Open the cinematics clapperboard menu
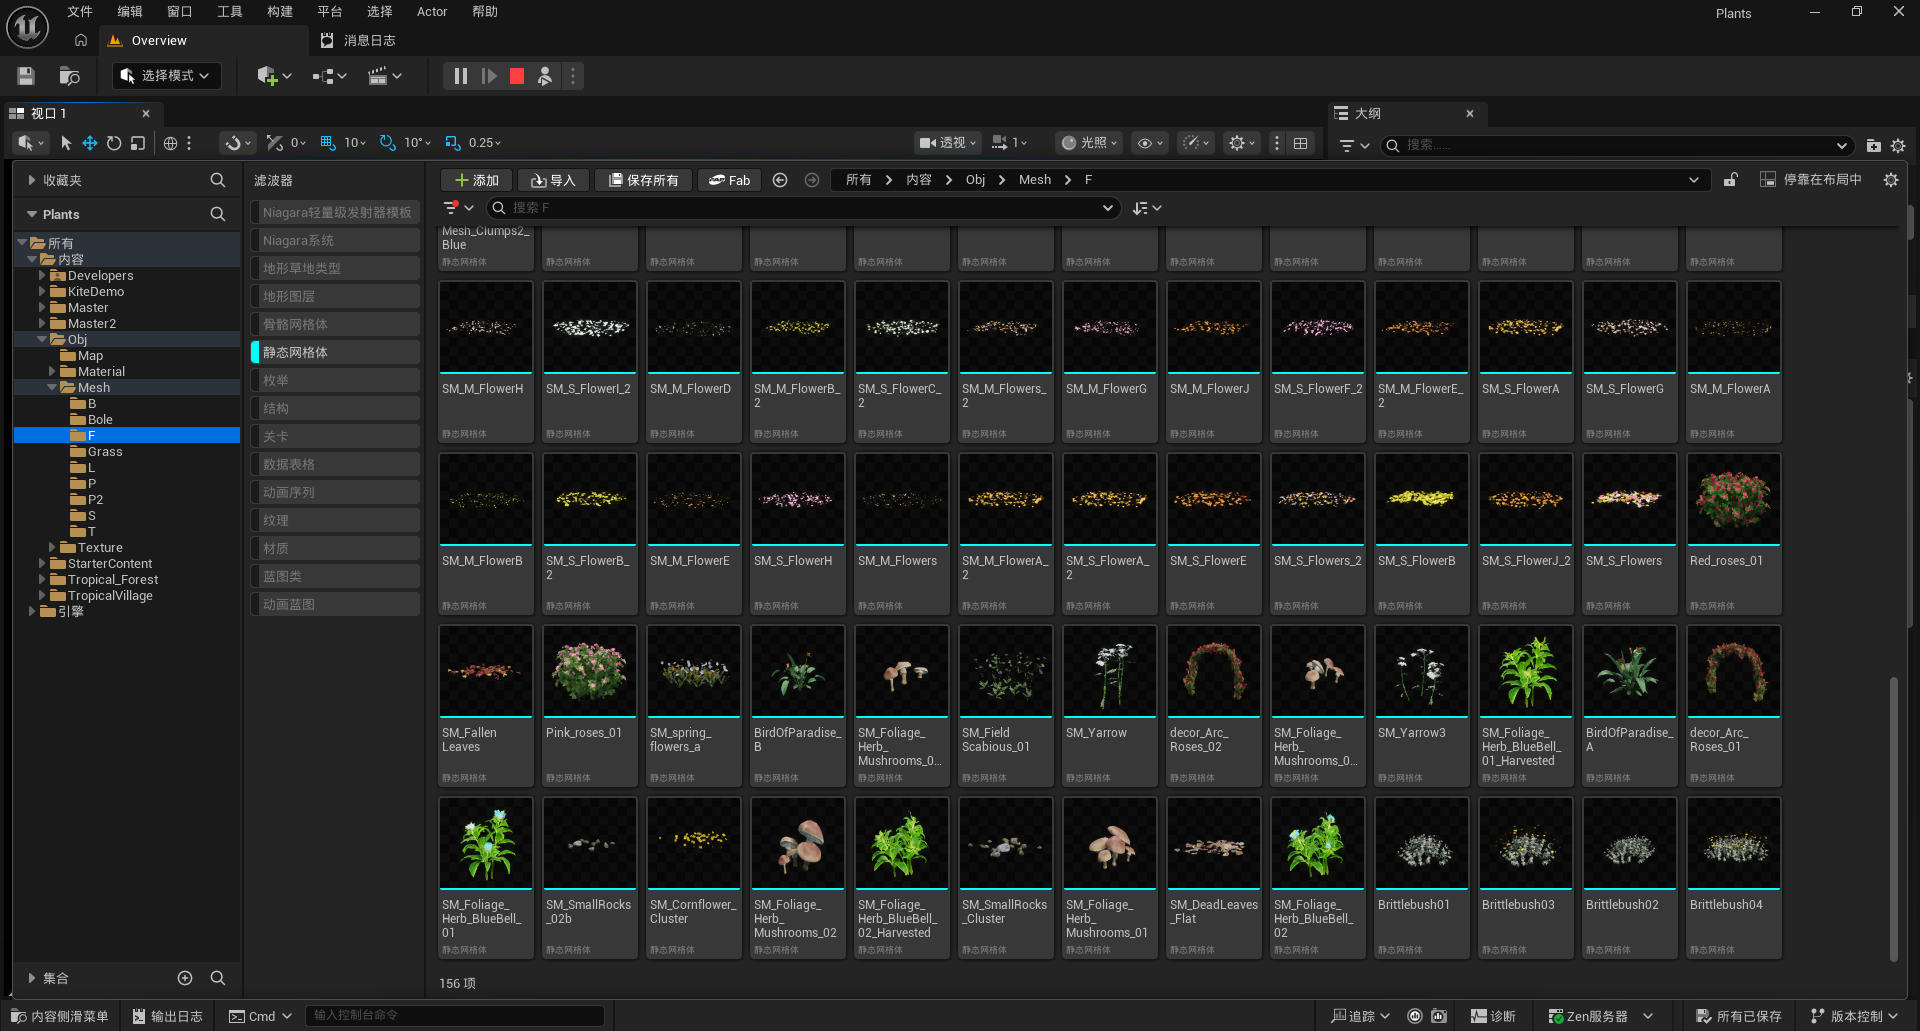The image size is (1920, 1031). (385, 76)
